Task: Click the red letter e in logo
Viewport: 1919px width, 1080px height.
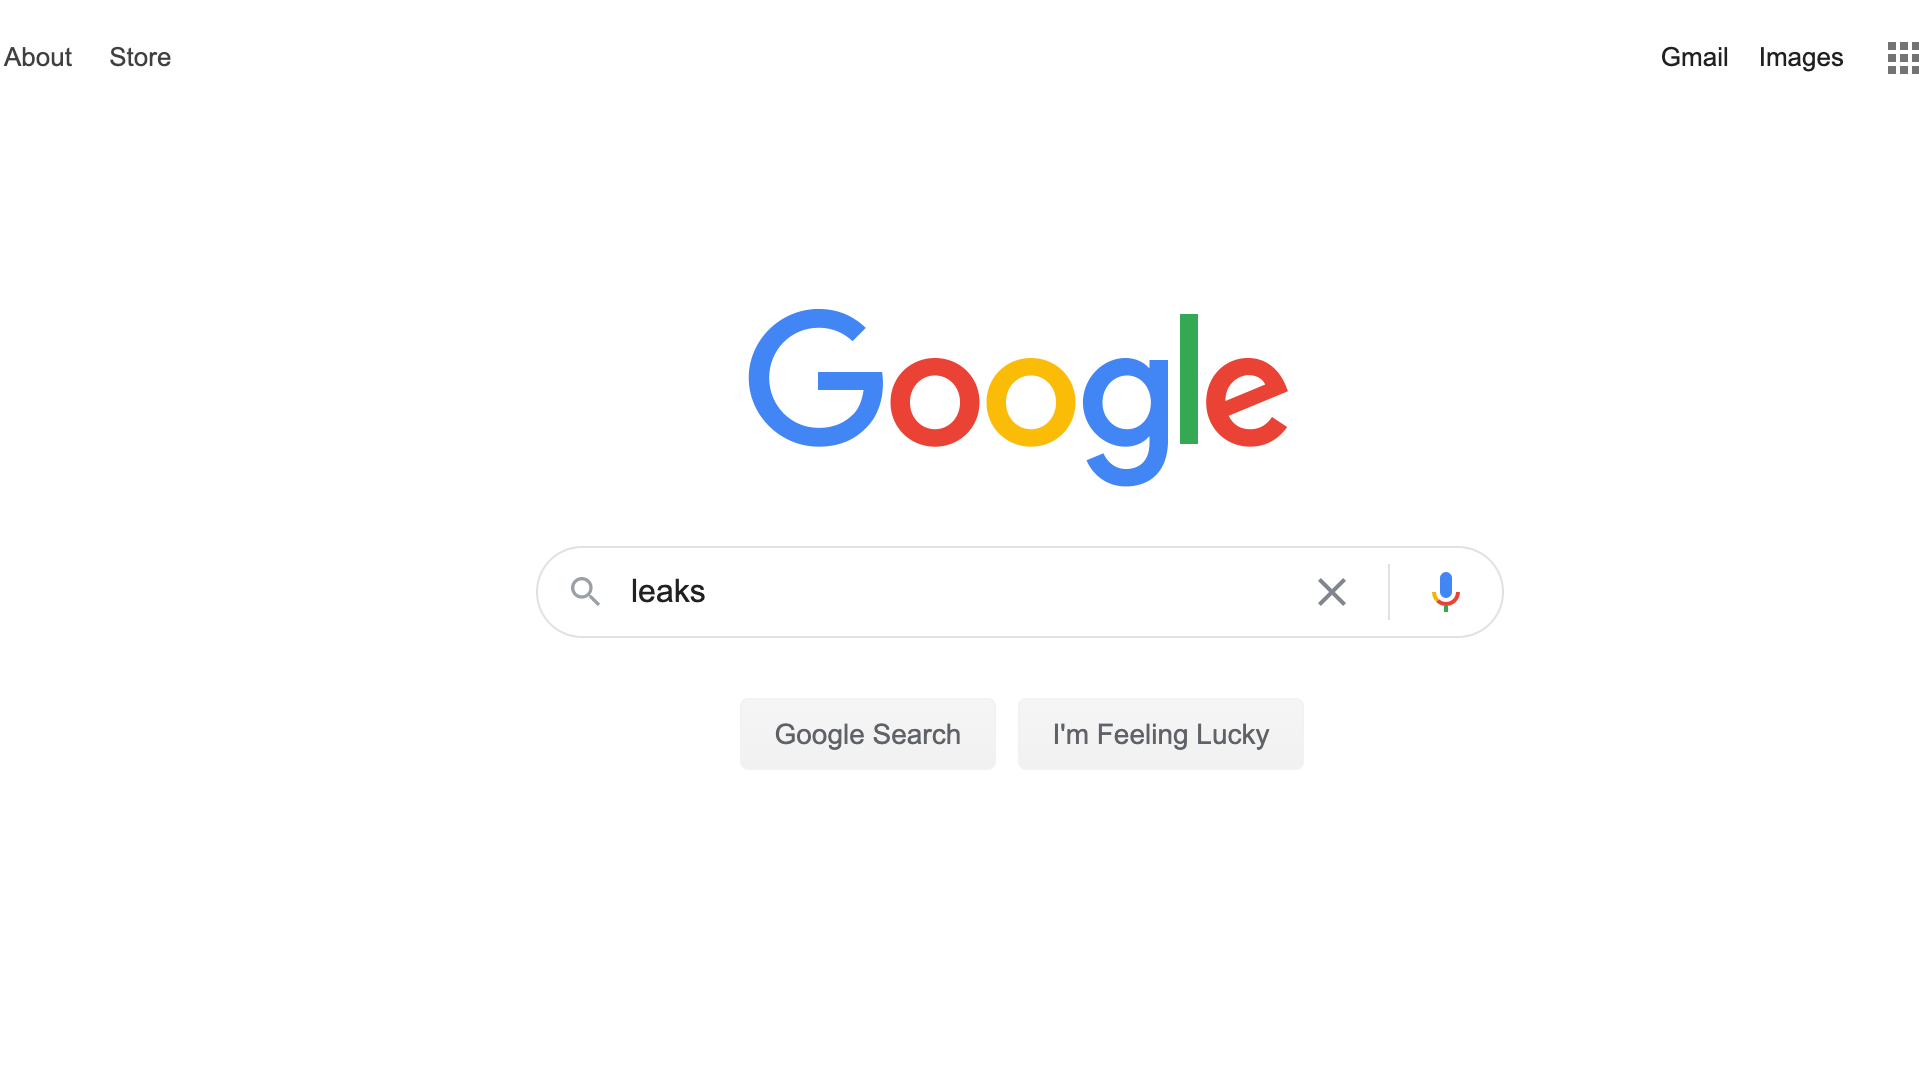Action: tap(1246, 401)
